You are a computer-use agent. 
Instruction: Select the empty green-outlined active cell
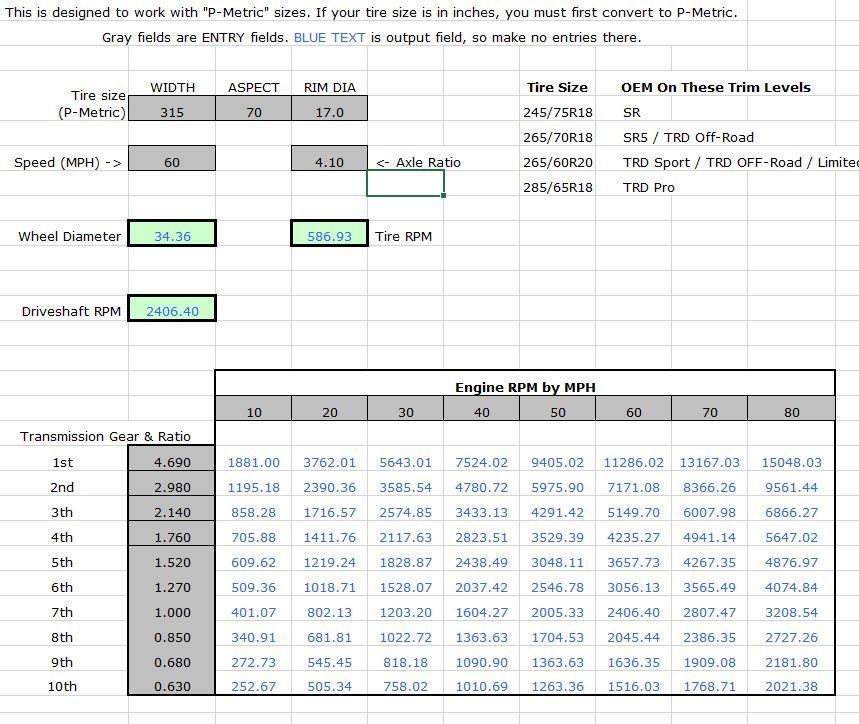click(x=405, y=184)
